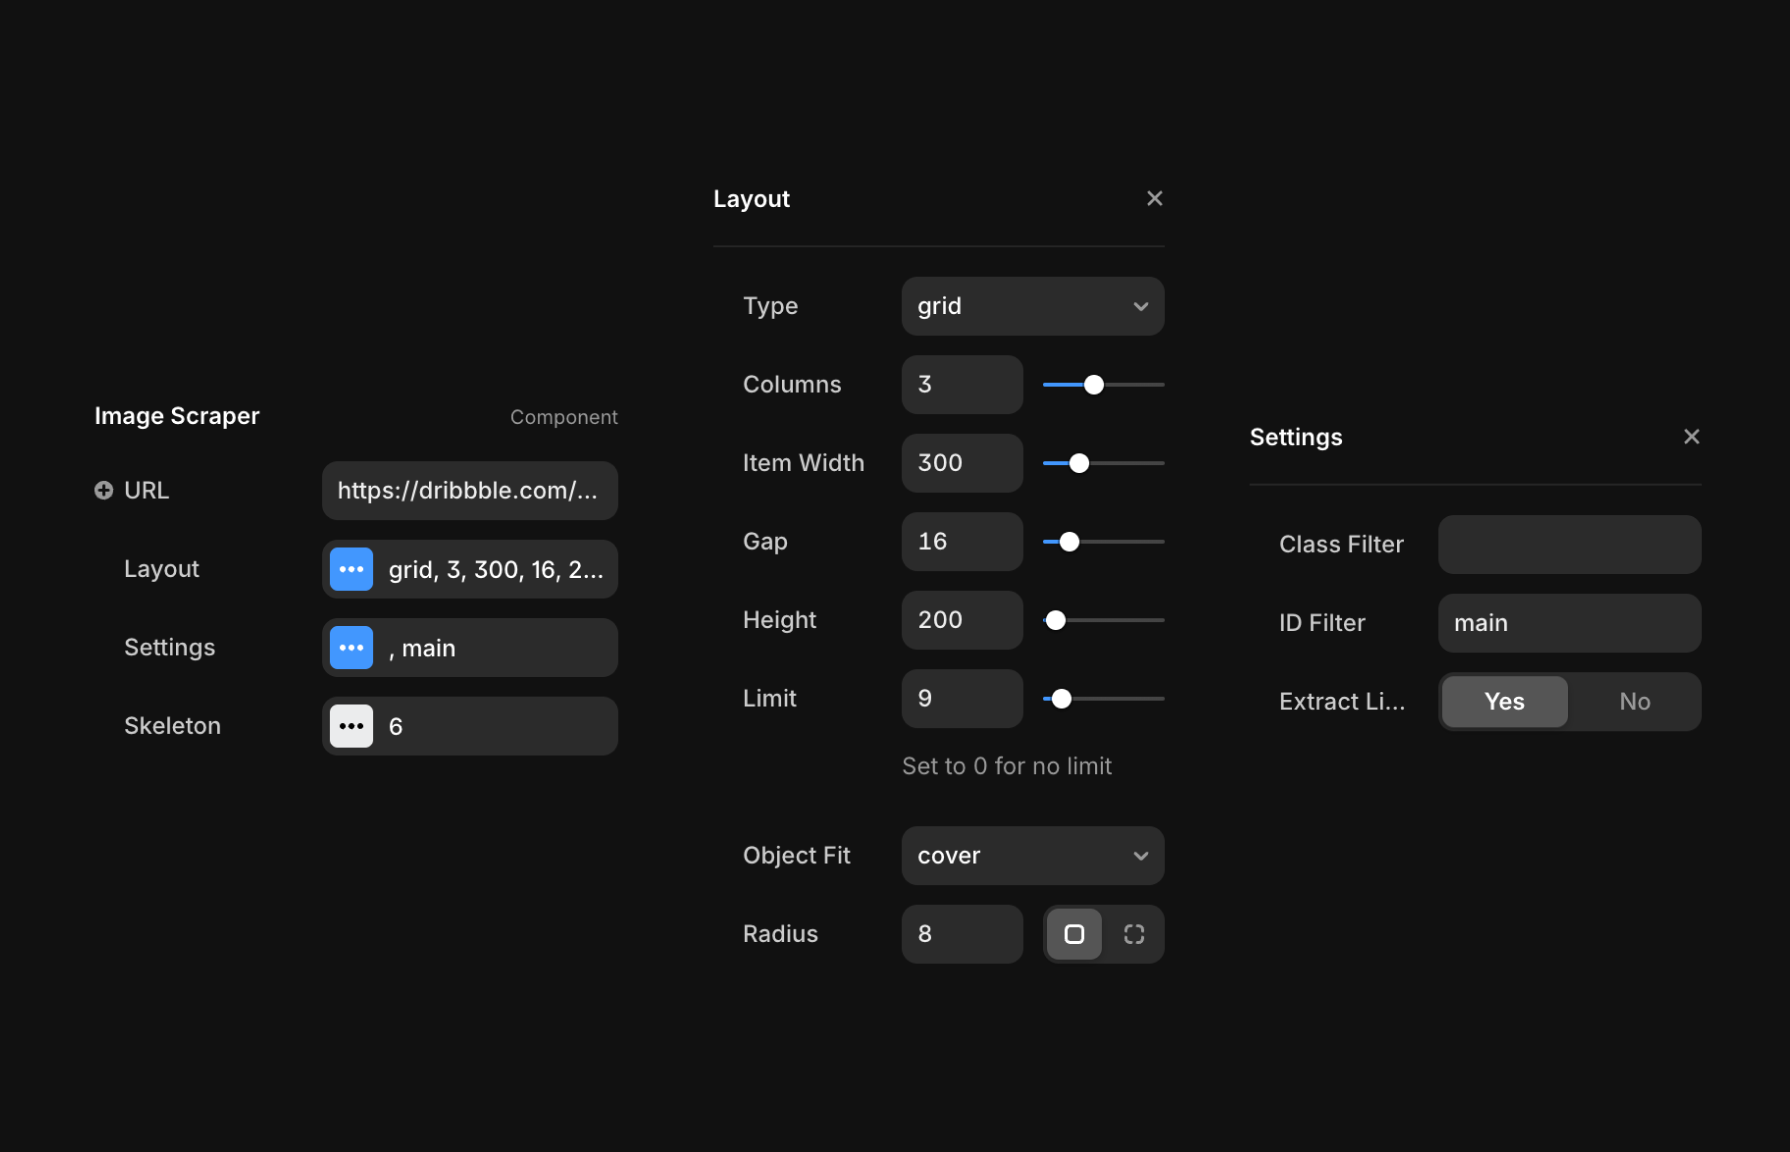Open the Type dropdown showing grid
Image resolution: width=1790 pixels, height=1152 pixels.
click(x=1032, y=306)
